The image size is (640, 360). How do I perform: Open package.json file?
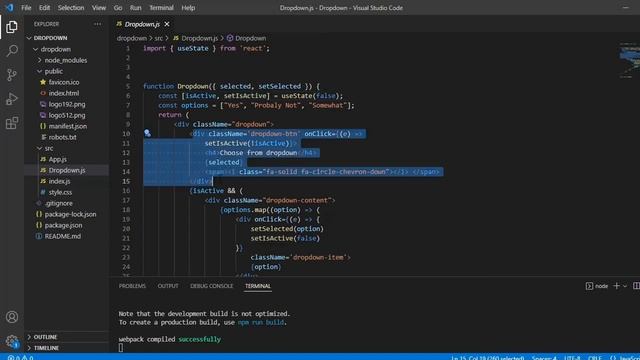tap(63, 225)
